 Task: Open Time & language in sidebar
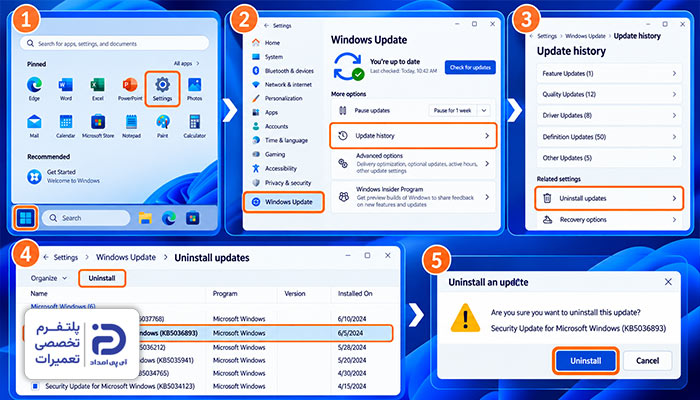pos(280,140)
